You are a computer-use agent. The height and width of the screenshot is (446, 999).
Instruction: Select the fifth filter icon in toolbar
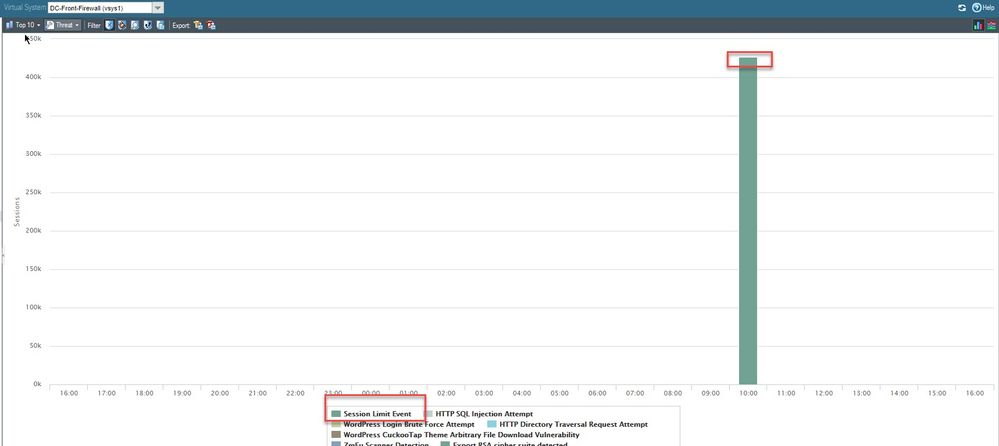[x=160, y=25]
